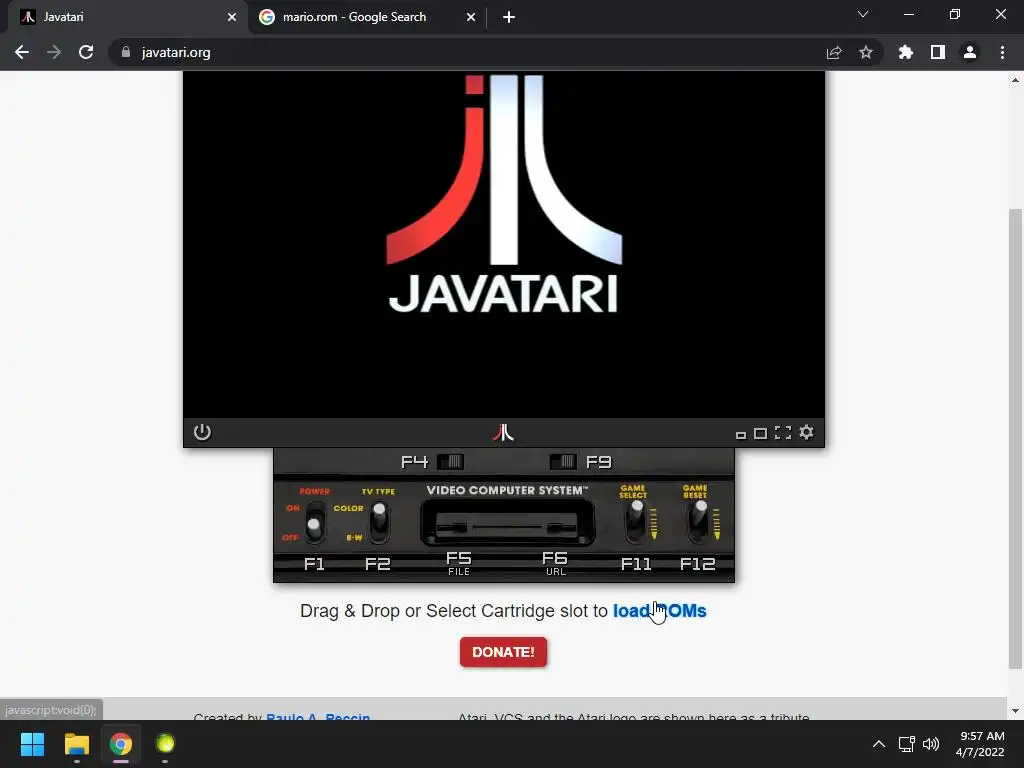Toggle the F4 difficulty switch
Screen dimensions: 1024x768
tap(451, 462)
